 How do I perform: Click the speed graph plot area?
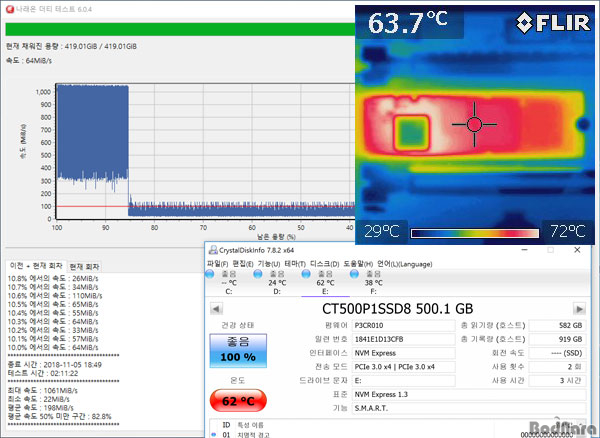(x=206, y=151)
